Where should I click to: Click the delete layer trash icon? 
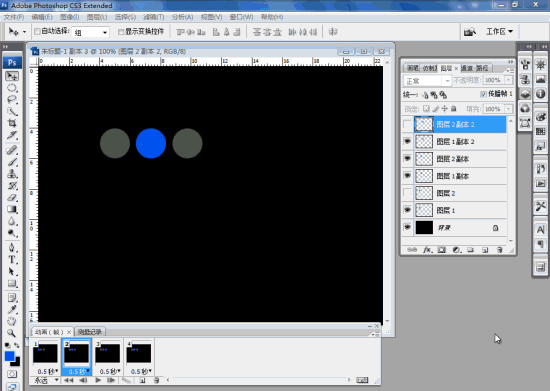499,250
